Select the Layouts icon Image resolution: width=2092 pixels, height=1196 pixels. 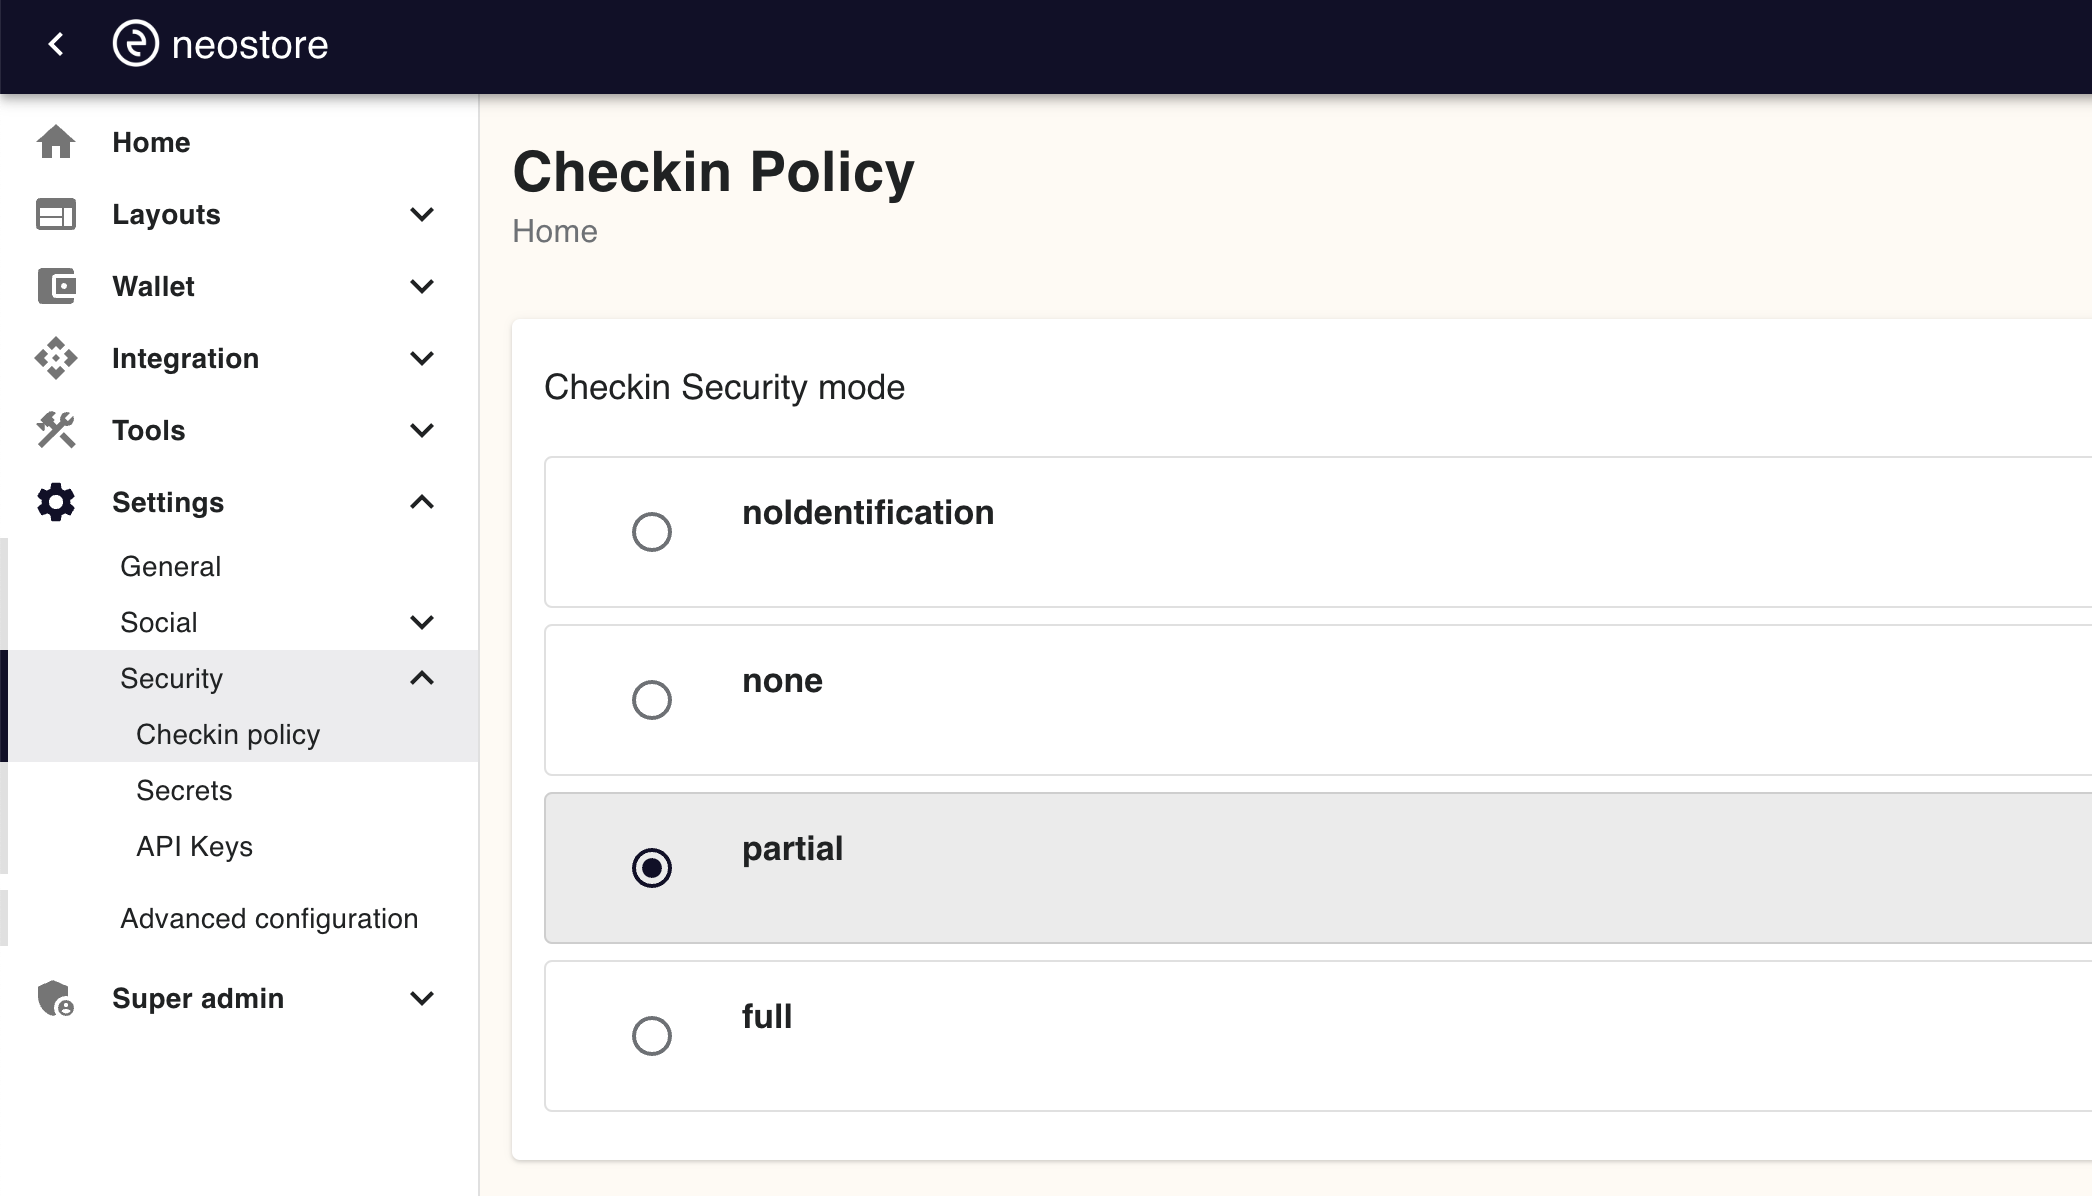(x=57, y=214)
